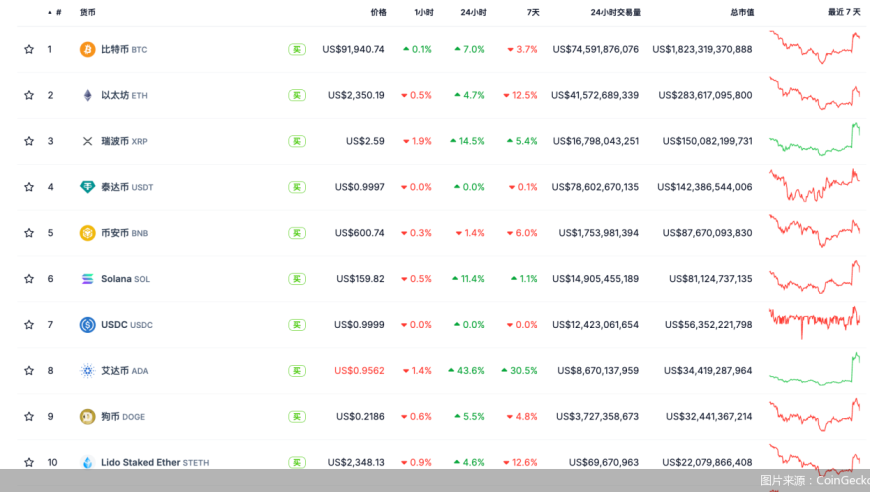The height and width of the screenshot is (492, 870).
Task: Favorite Bitcoin BTC with its star
Action: (x=29, y=49)
